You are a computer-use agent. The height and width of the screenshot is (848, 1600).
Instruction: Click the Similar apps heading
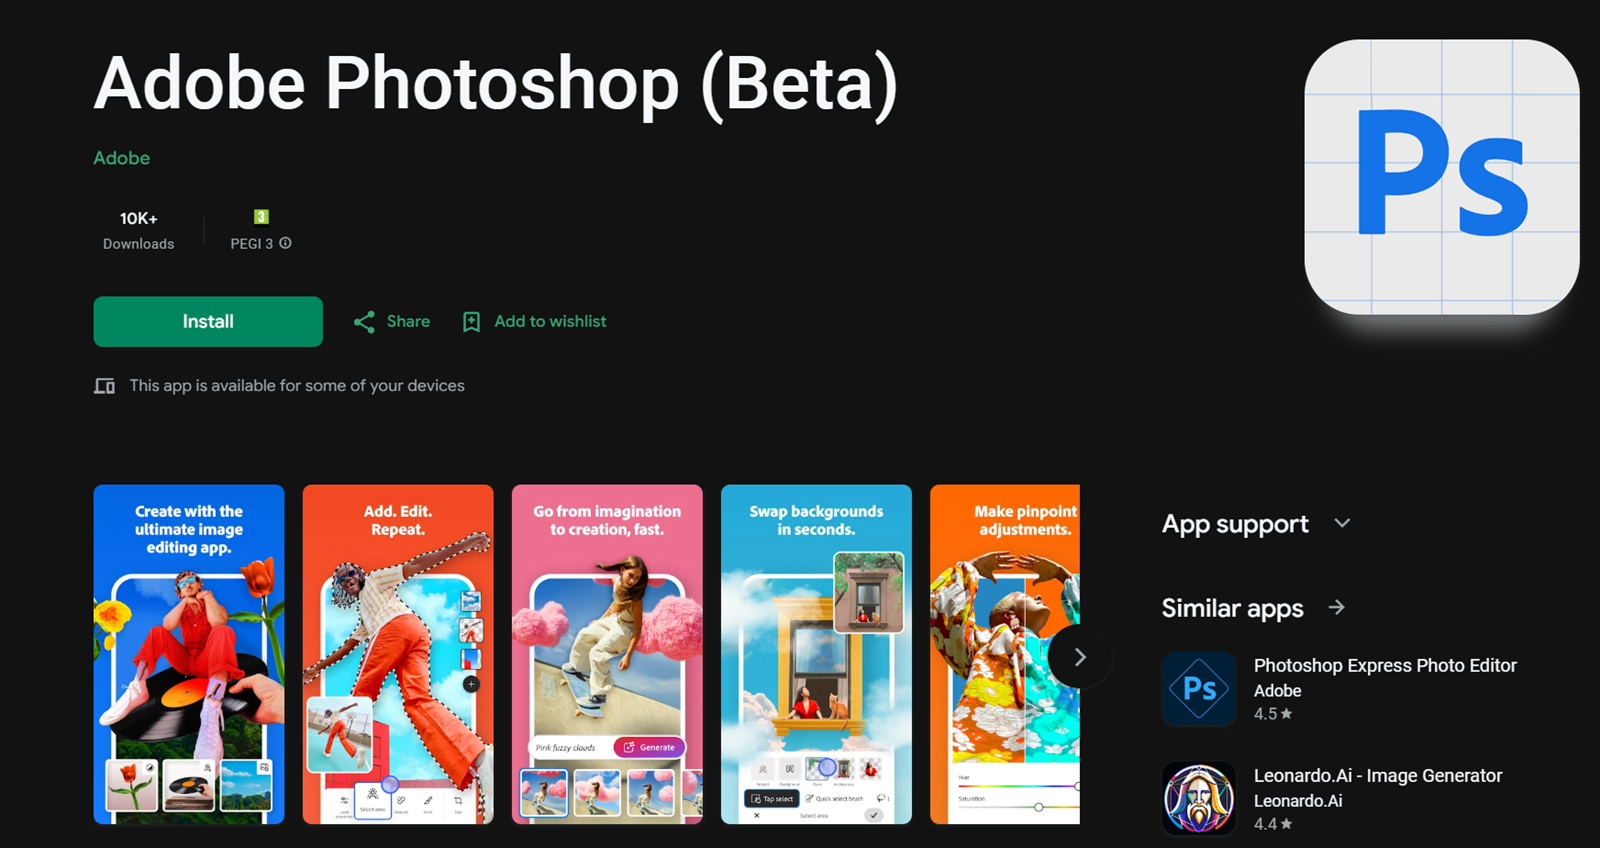point(1233,608)
